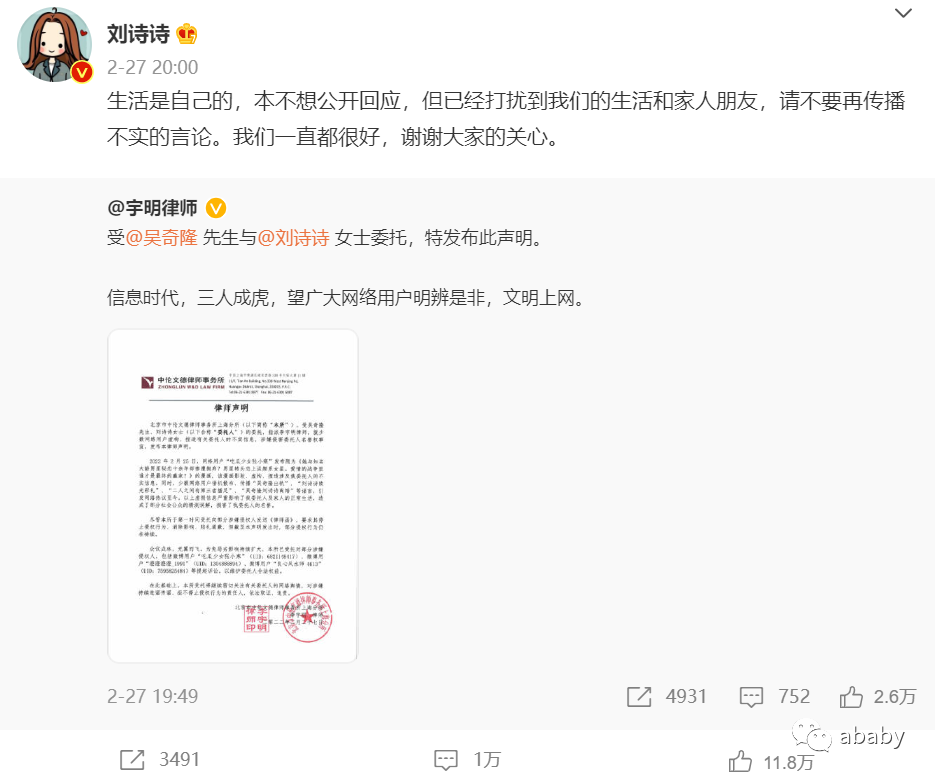Screen dimensions: 935x779
Task: Open @宇明律师's profile link
Action: [x=152, y=208]
